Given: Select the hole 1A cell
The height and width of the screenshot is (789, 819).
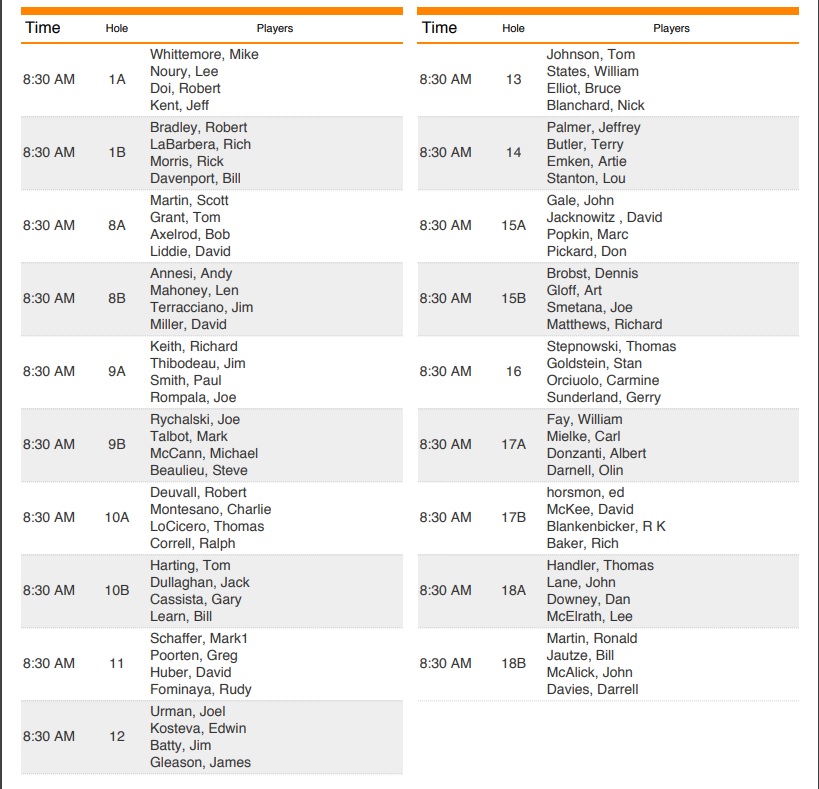Looking at the screenshot, I should point(117,79).
